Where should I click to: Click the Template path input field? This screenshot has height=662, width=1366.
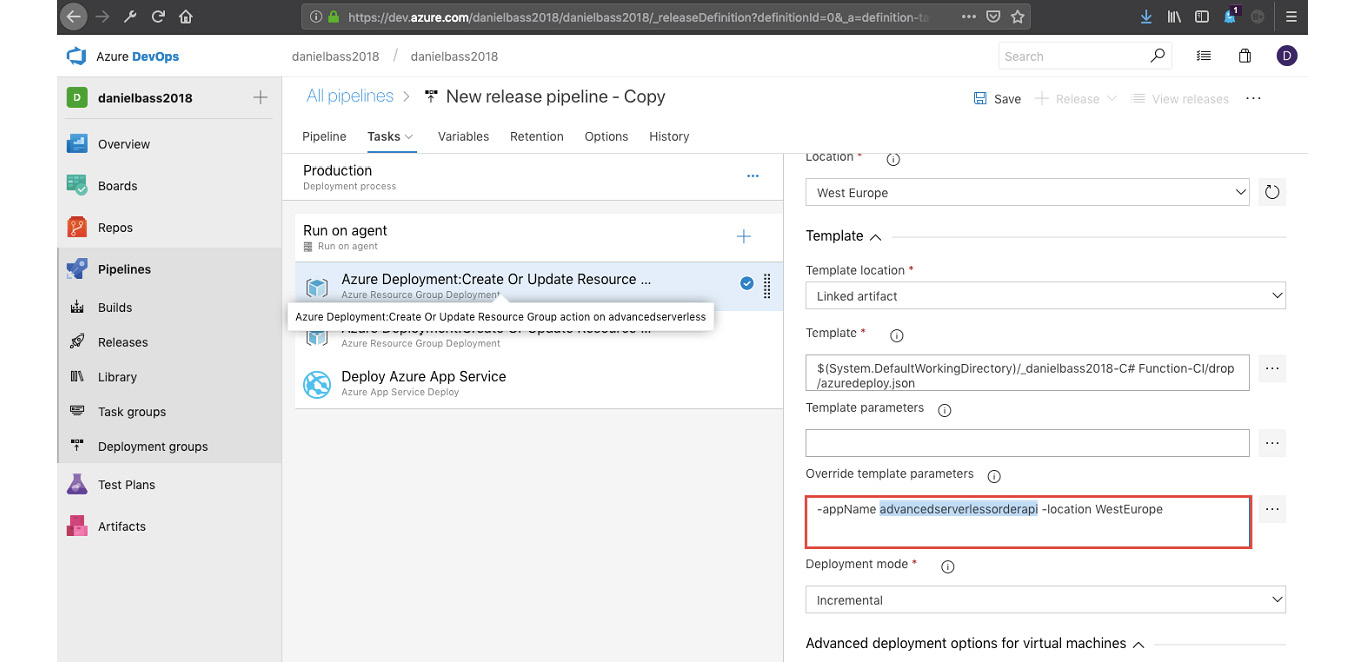click(1027, 372)
